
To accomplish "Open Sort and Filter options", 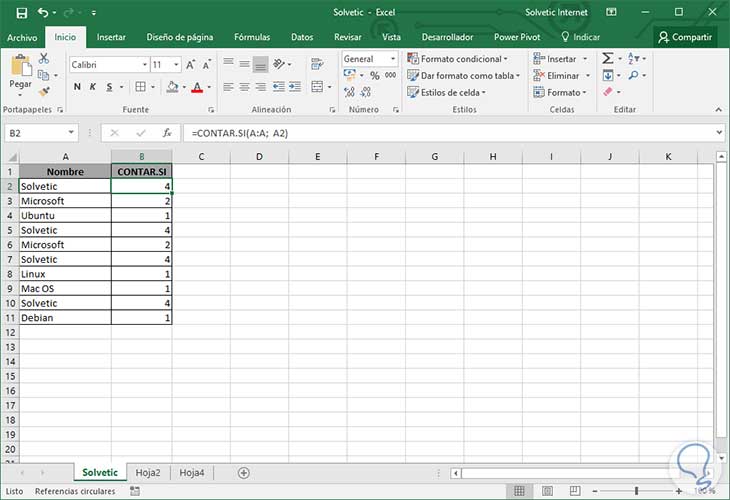I will (634, 58).
